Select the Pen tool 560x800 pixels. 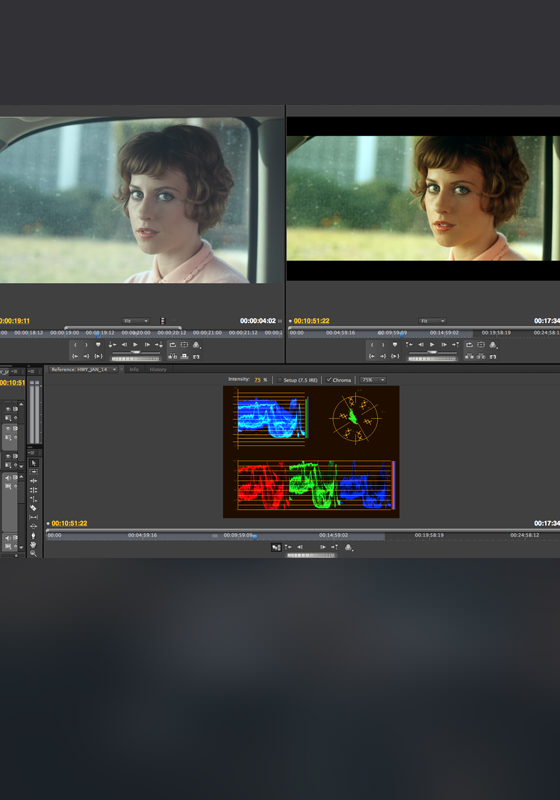[34, 535]
